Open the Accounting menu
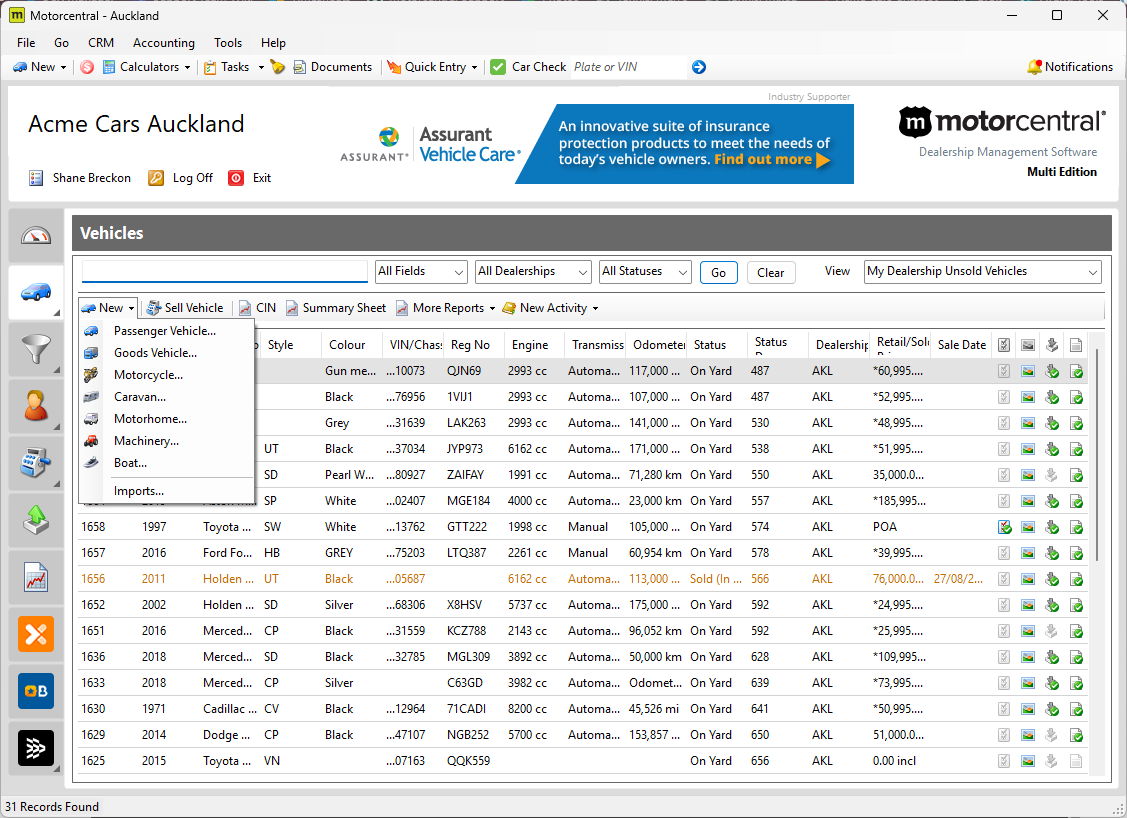The width and height of the screenshot is (1127, 818). 164,43
